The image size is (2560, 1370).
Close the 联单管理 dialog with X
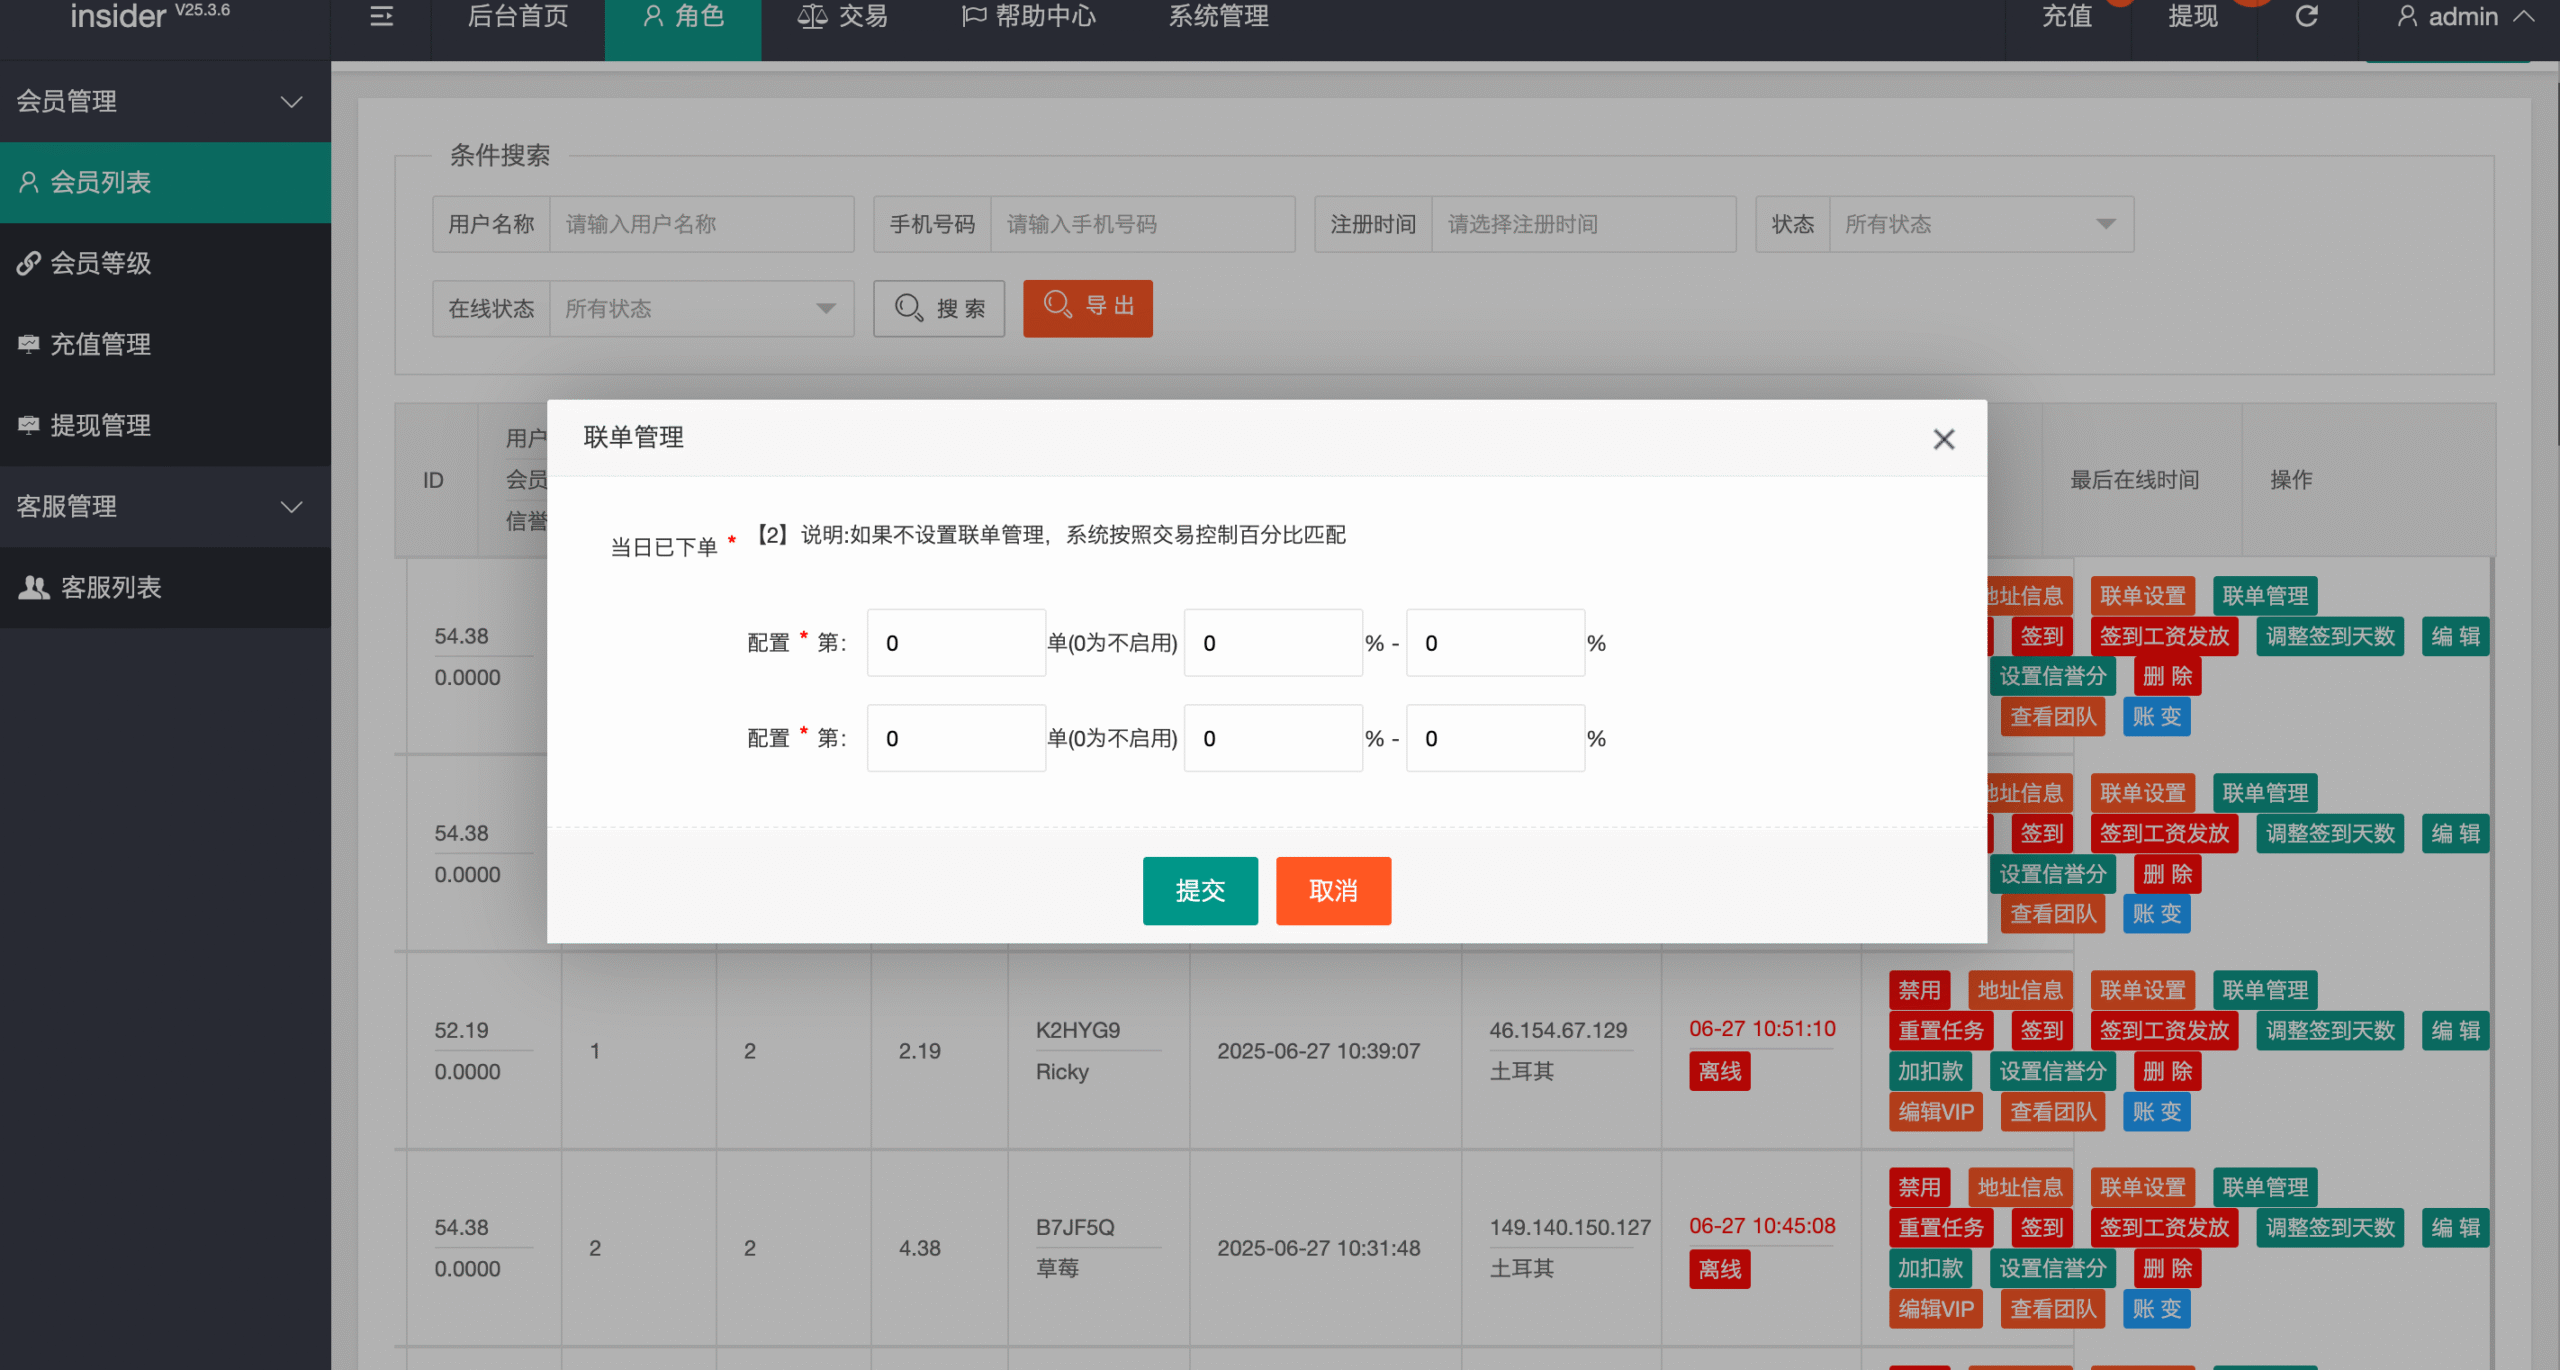[x=1943, y=439]
